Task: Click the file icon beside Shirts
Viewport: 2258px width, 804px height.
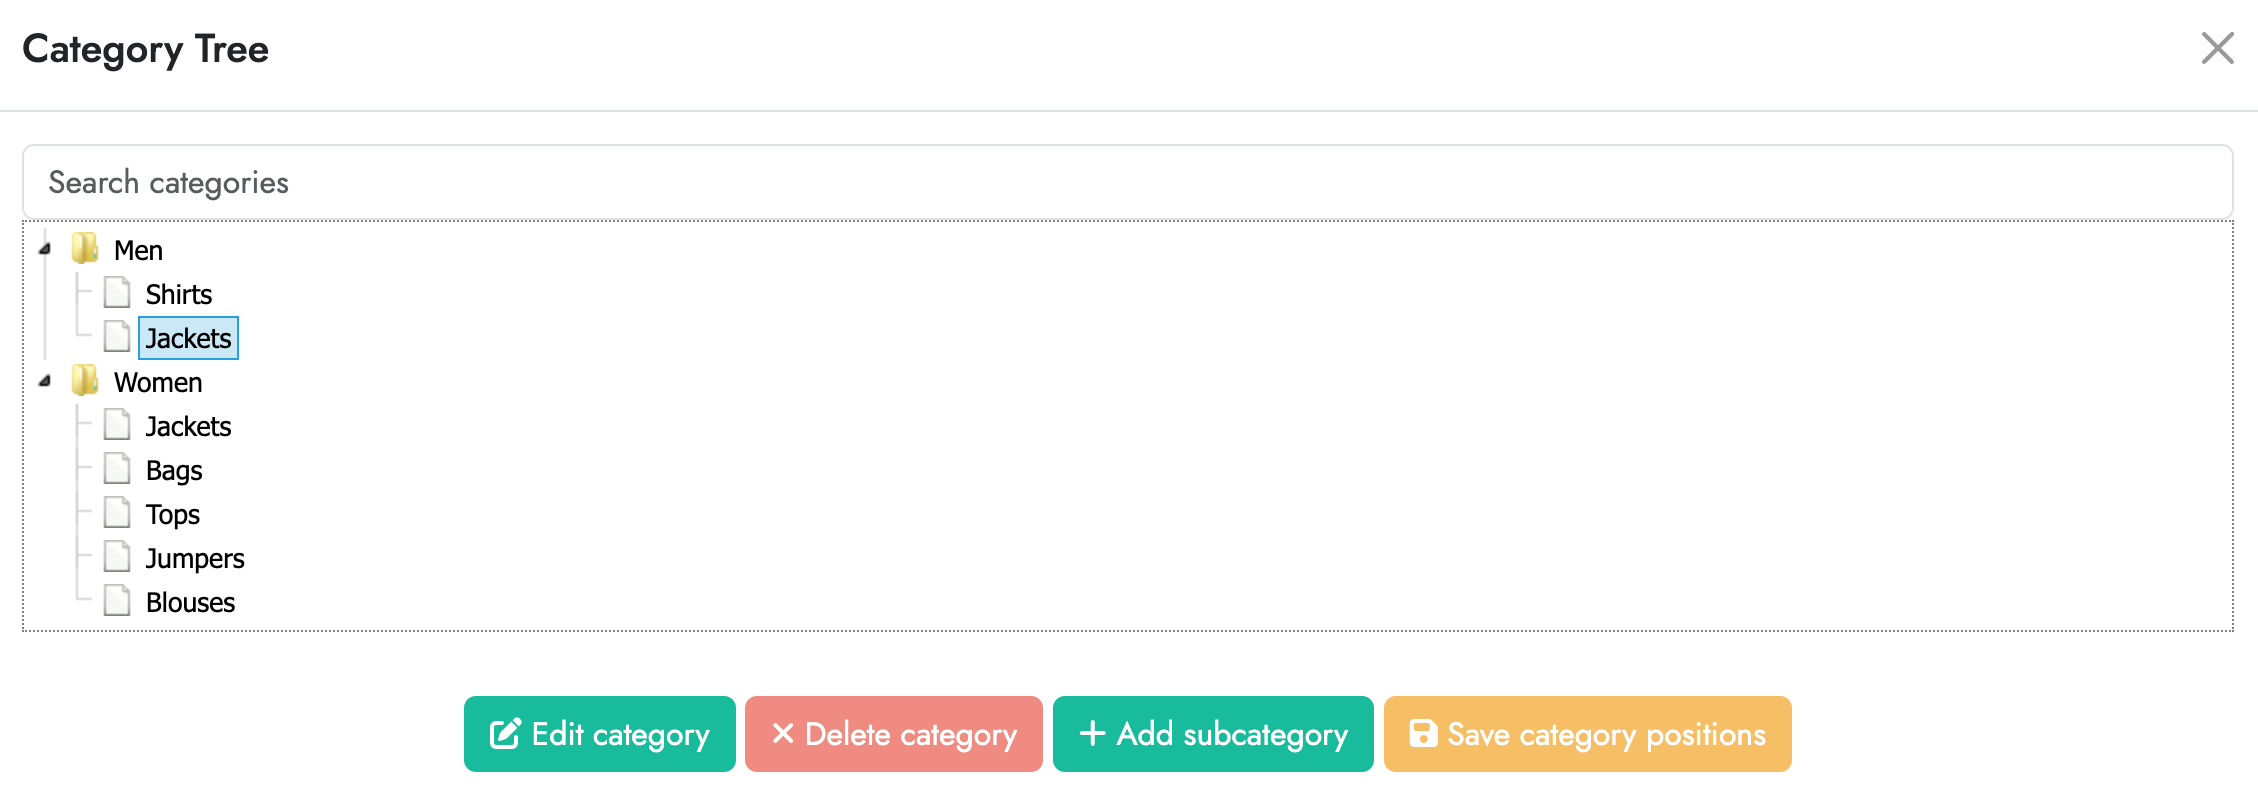Action: pos(117,293)
